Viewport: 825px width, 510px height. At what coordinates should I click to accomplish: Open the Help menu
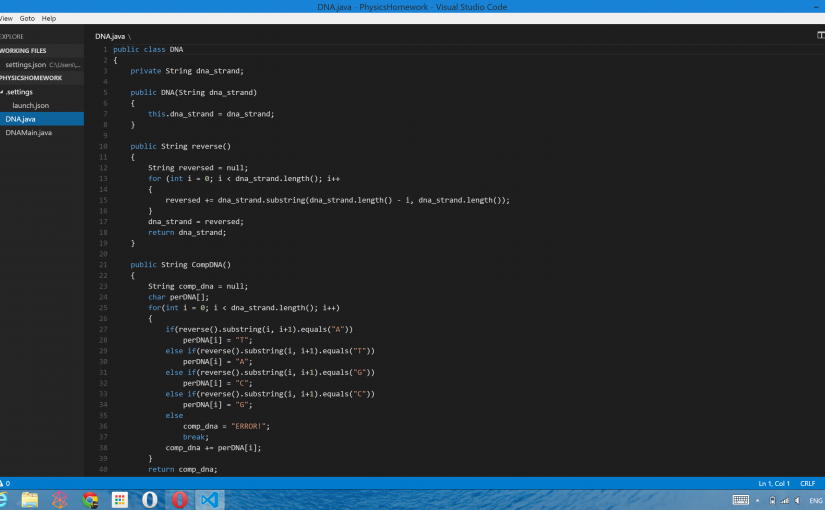point(49,18)
